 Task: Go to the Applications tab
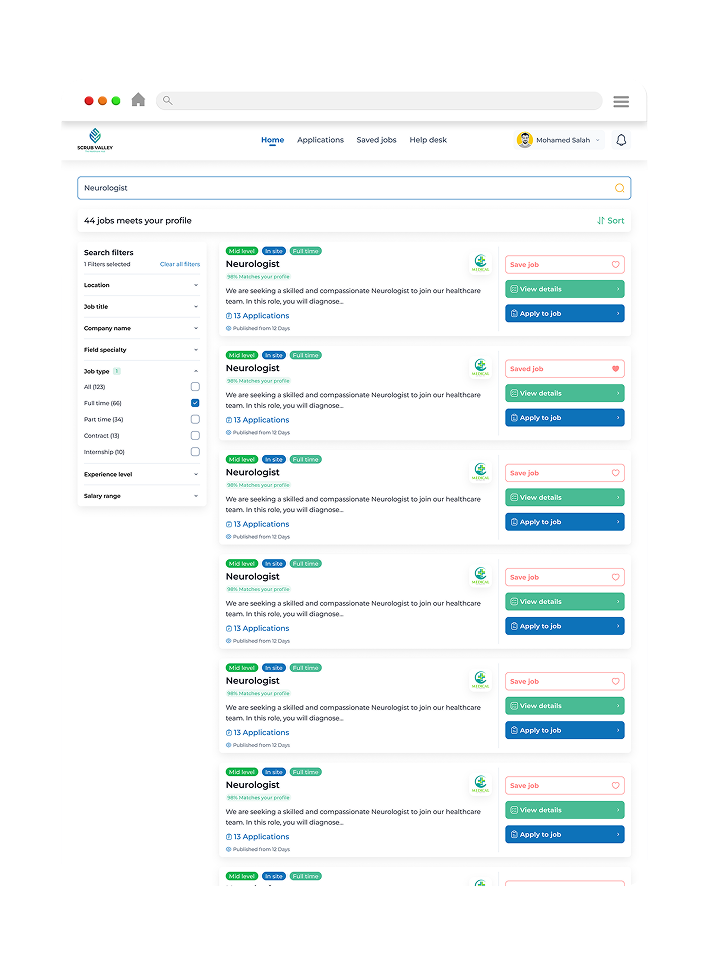click(320, 140)
